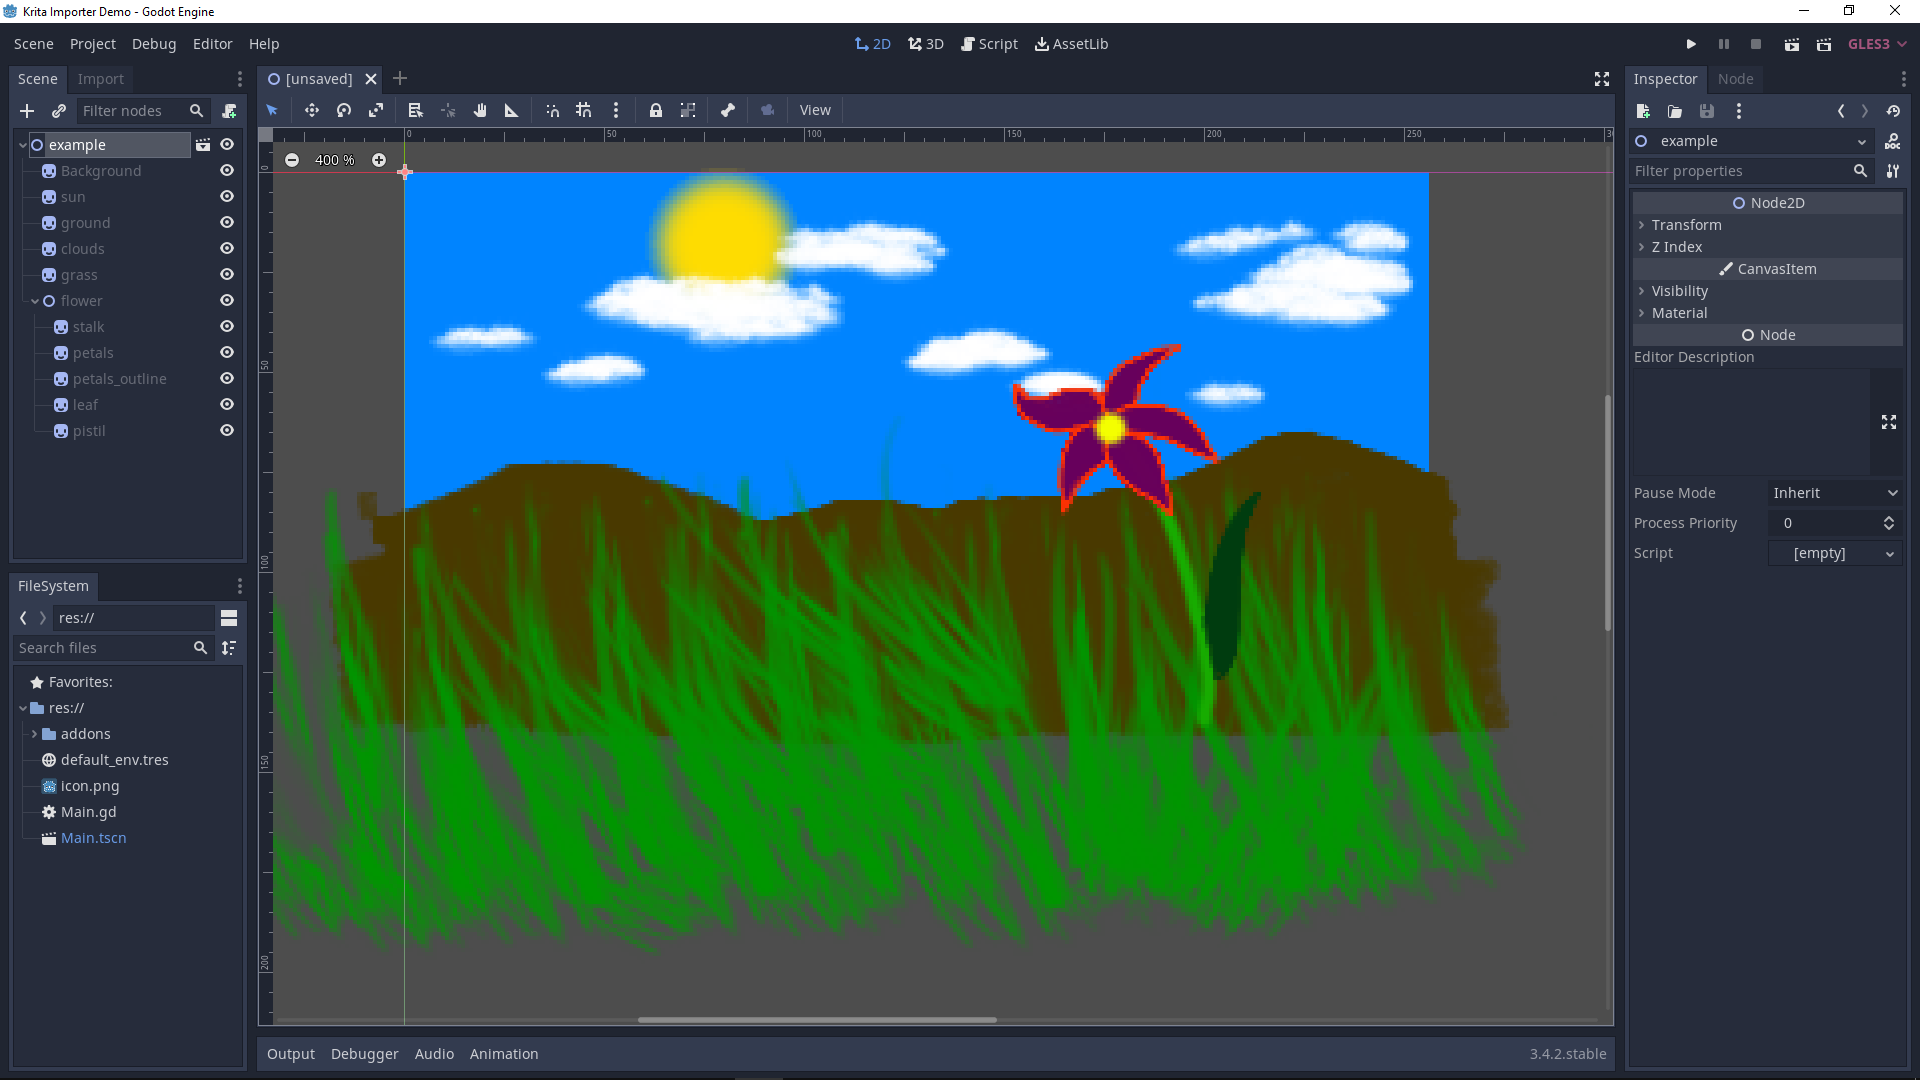The height and width of the screenshot is (1080, 1920).
Task: Collapse the flower node tree
Action: click(x=35, y=301)
